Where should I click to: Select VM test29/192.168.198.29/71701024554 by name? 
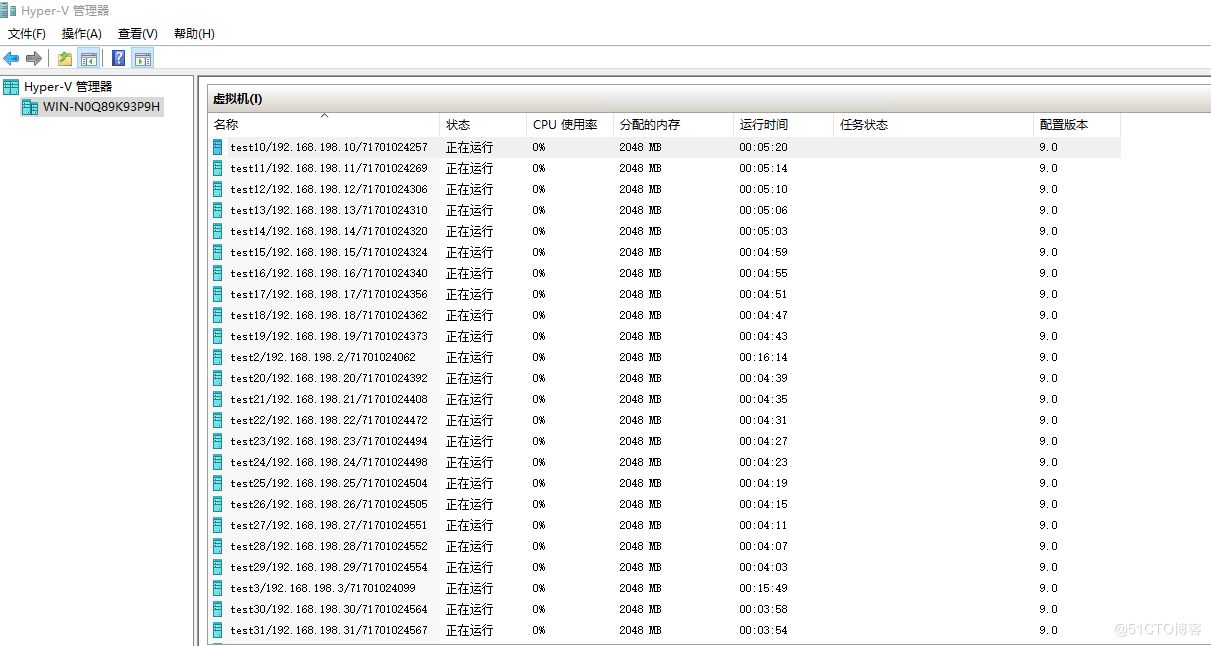[x=329, y=567]
